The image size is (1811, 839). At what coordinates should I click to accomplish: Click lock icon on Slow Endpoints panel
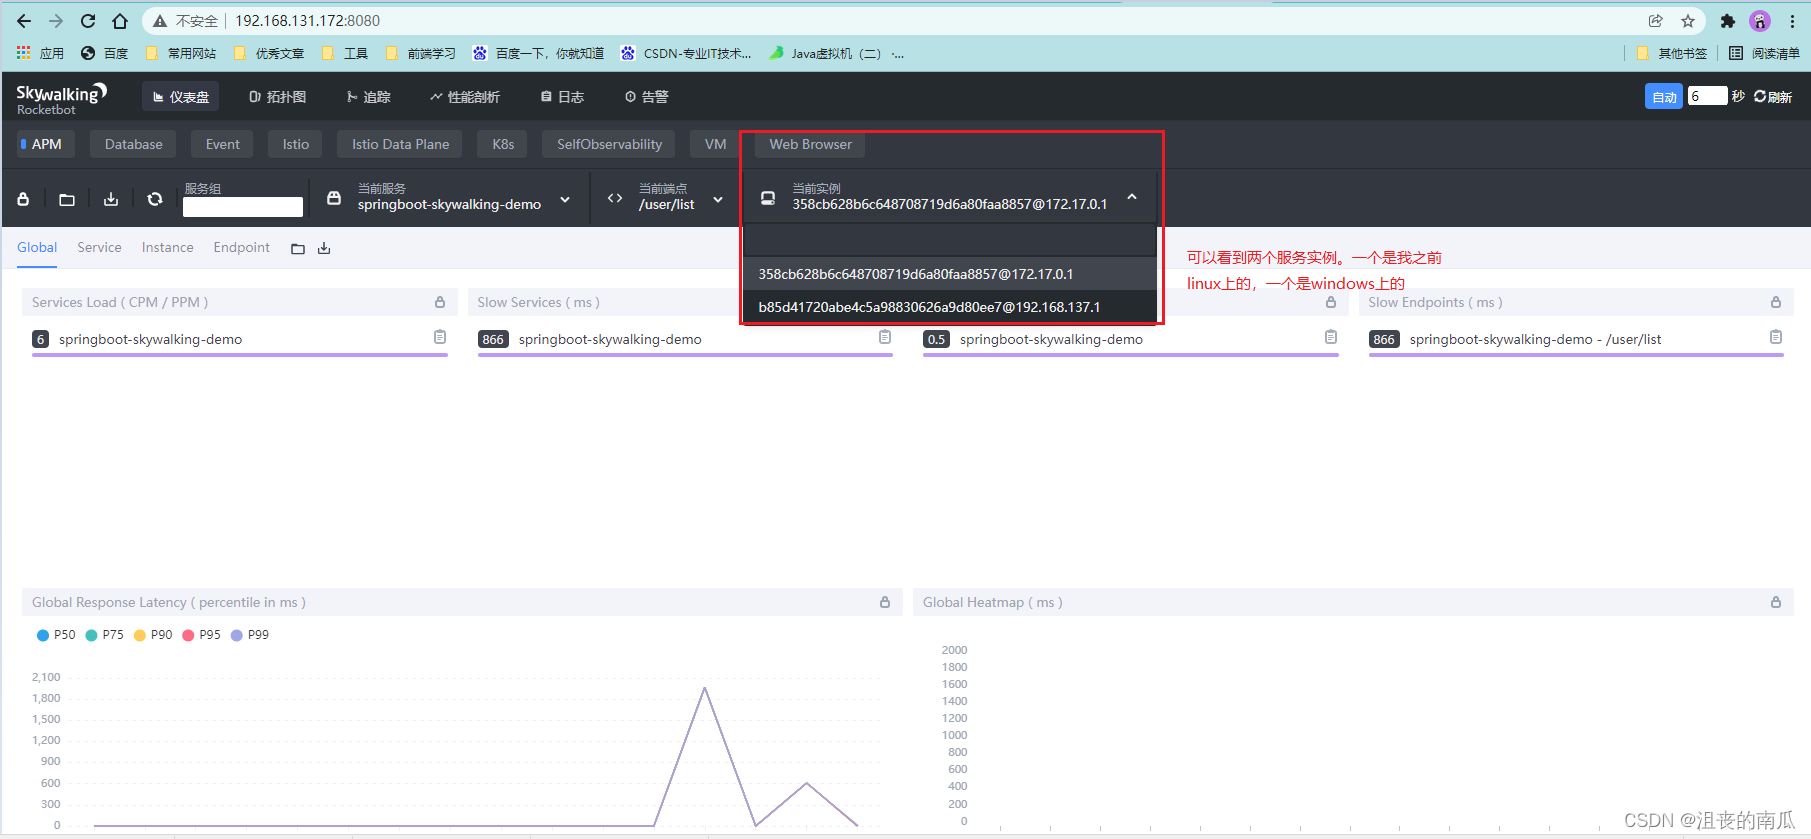click(1776, 302)
